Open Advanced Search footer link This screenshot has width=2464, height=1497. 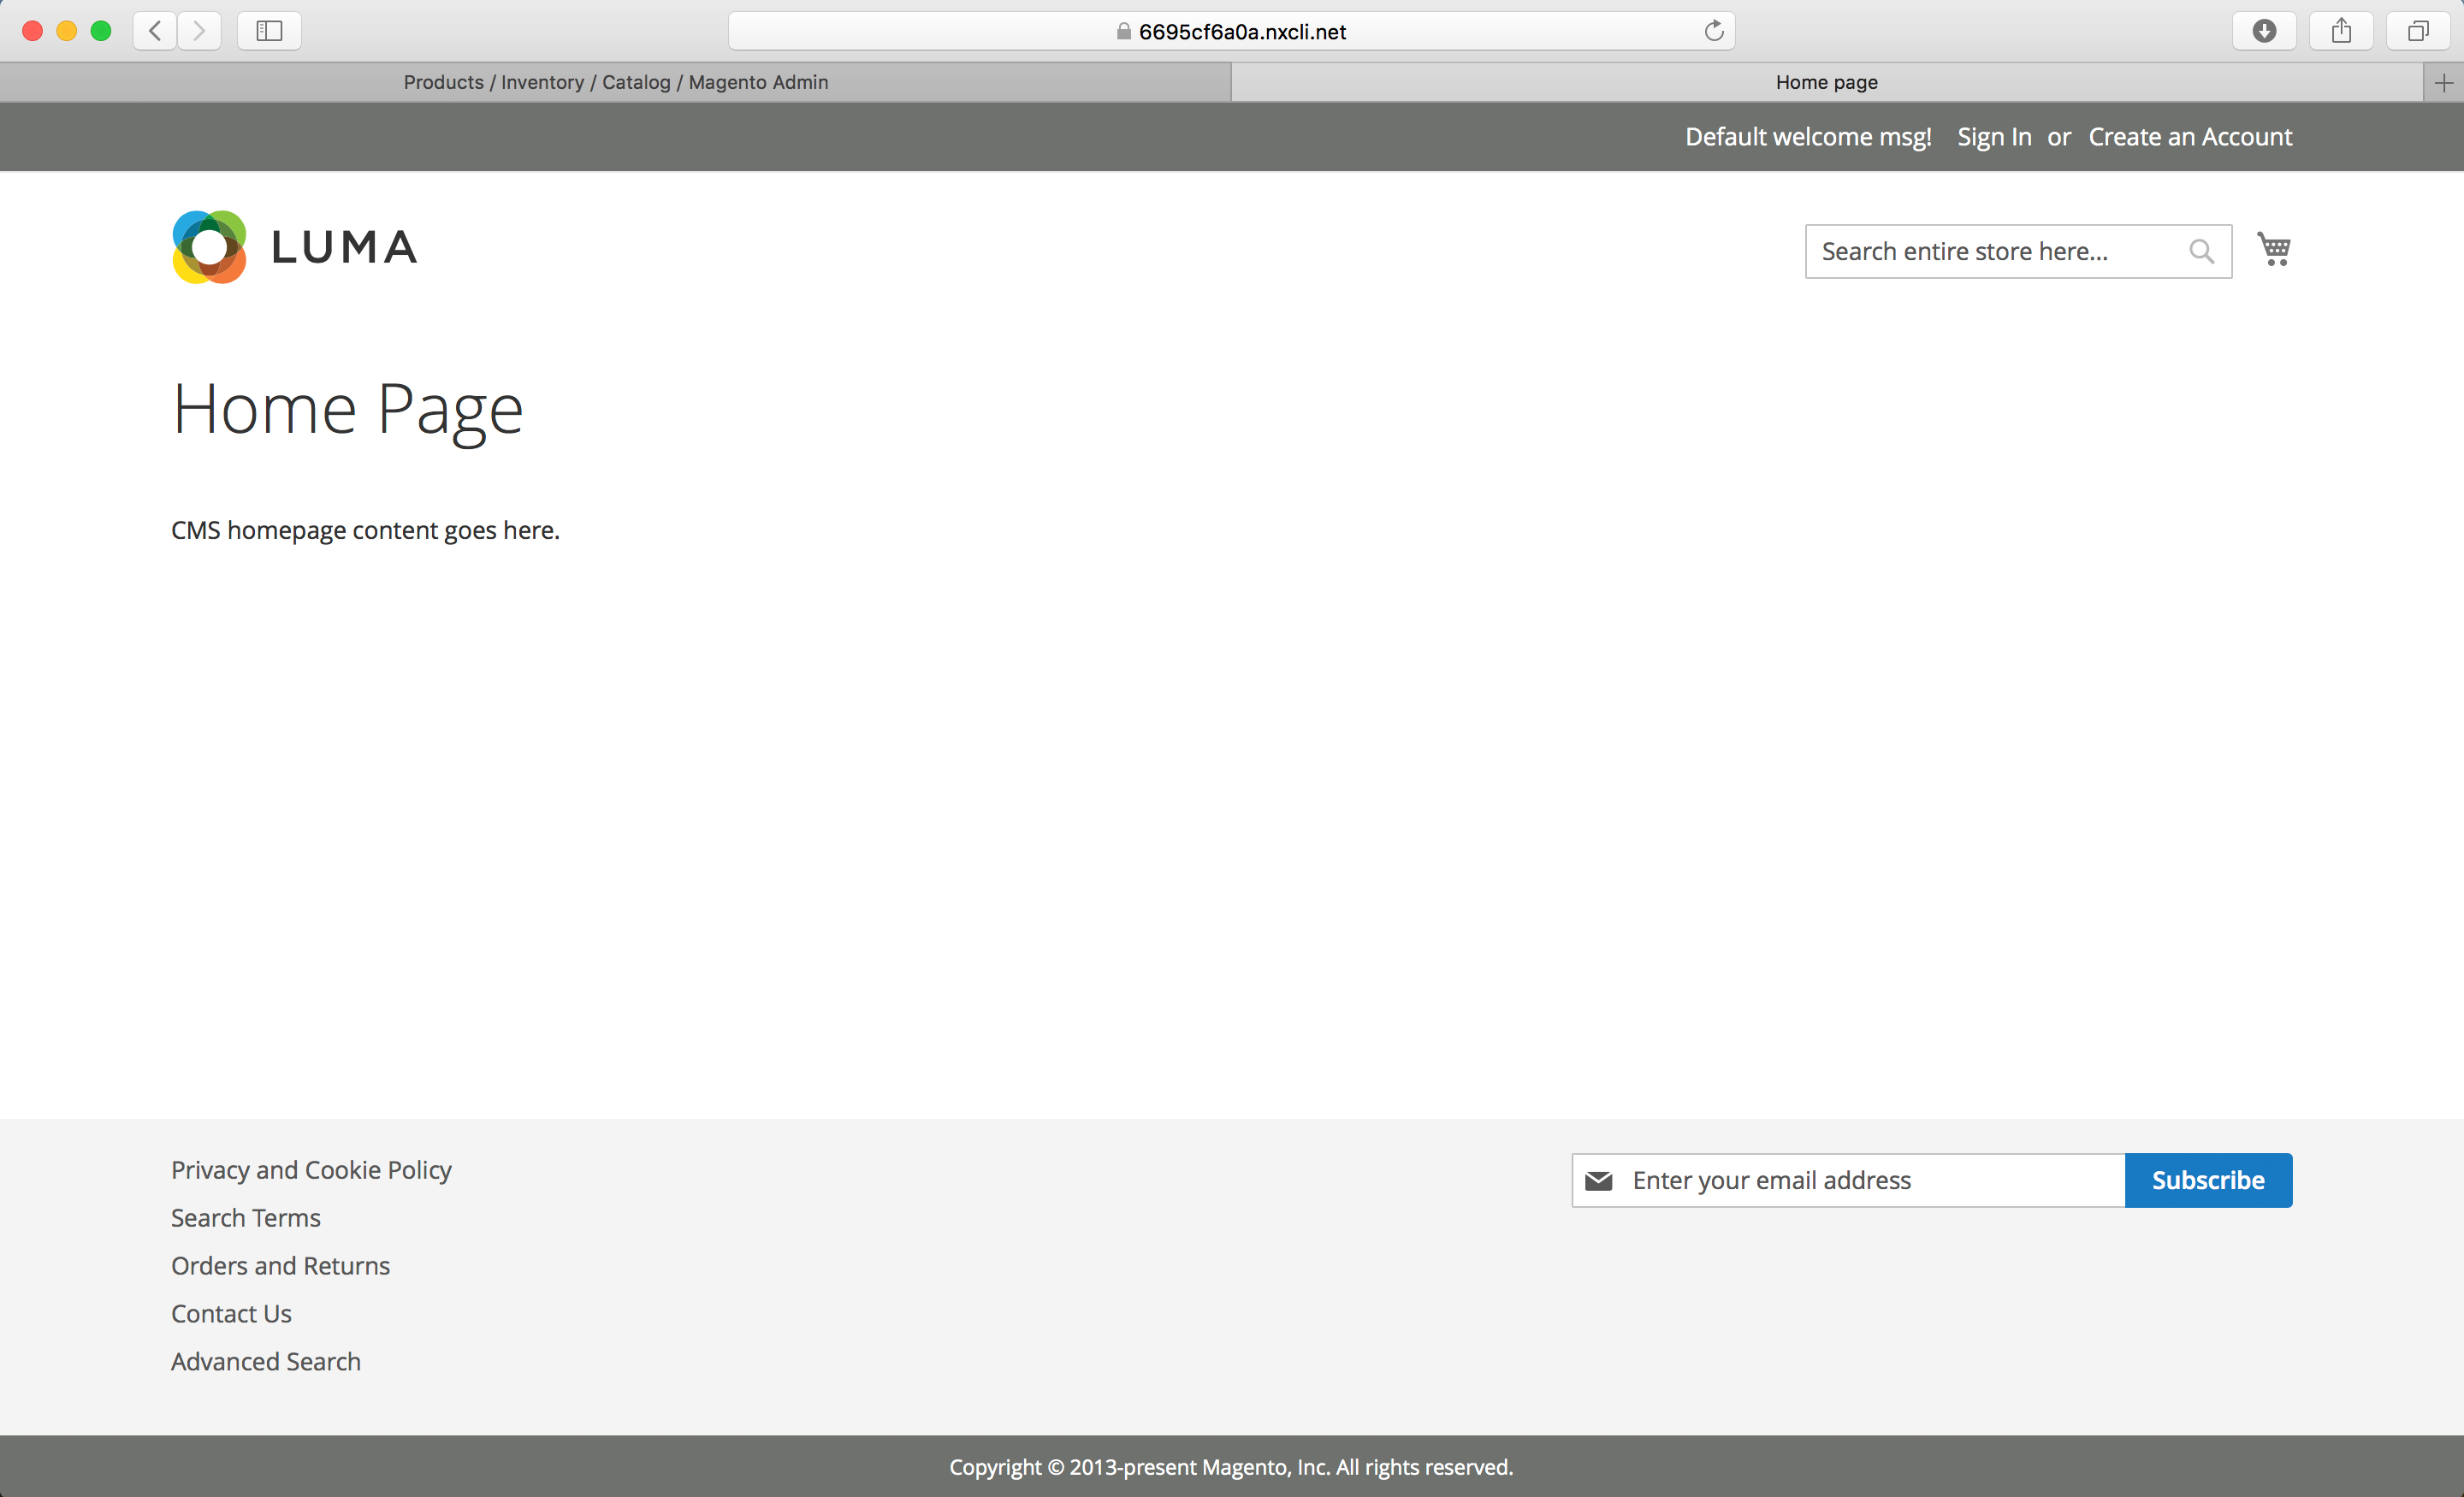coord(266,1362)
